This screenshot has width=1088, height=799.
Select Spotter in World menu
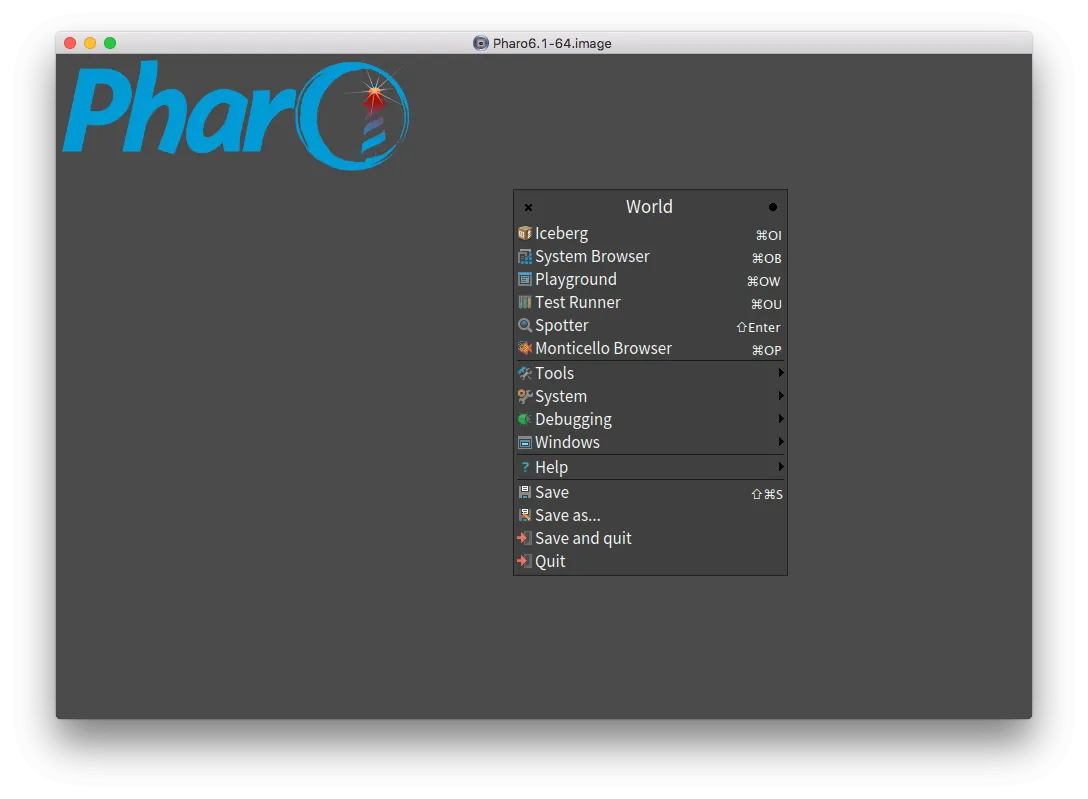click(x=650, y=325)
